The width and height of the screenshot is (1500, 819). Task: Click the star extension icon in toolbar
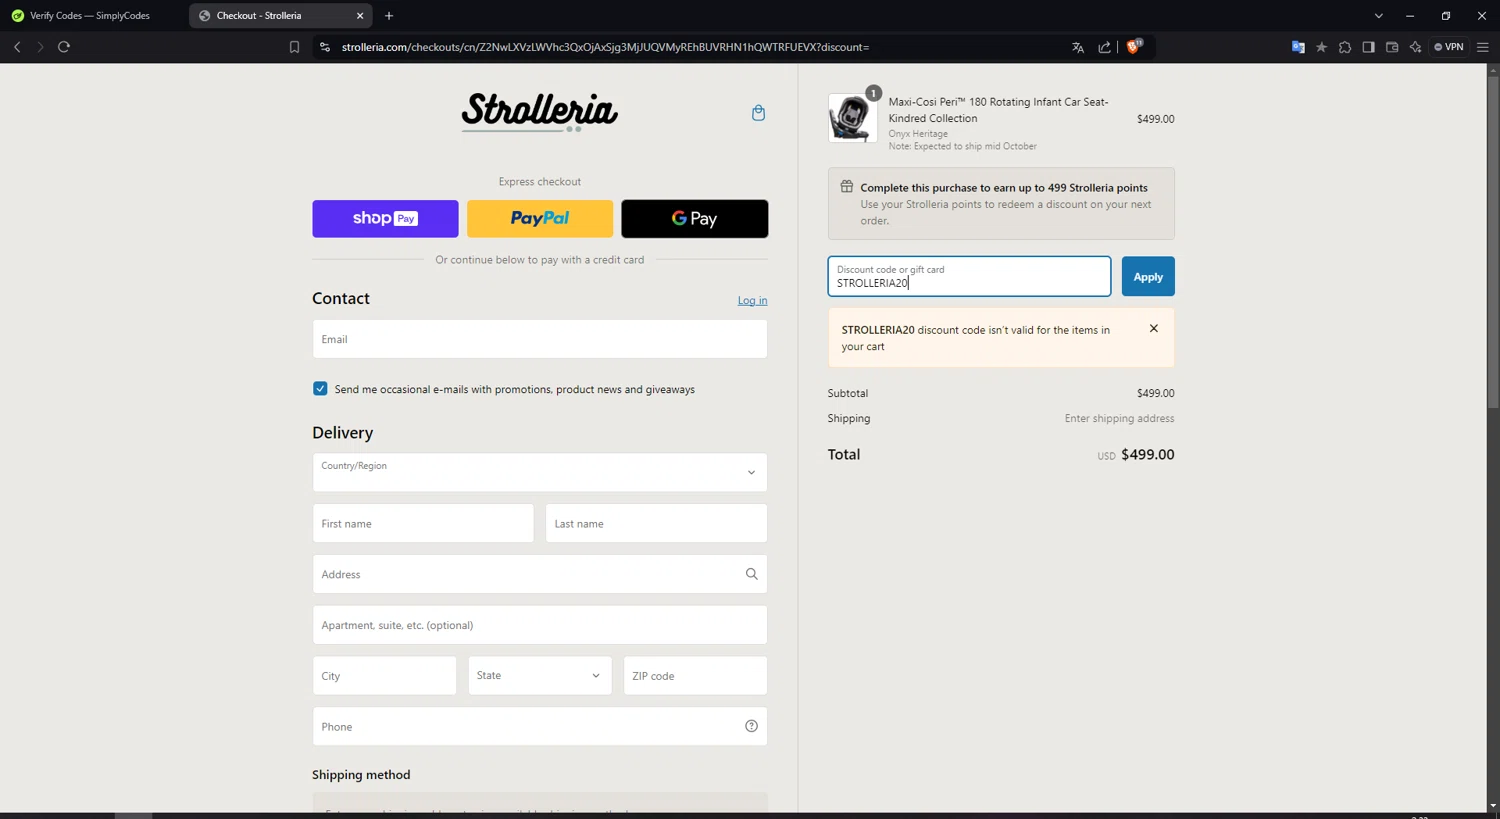pyautogui.click(x=1321, y=47)
